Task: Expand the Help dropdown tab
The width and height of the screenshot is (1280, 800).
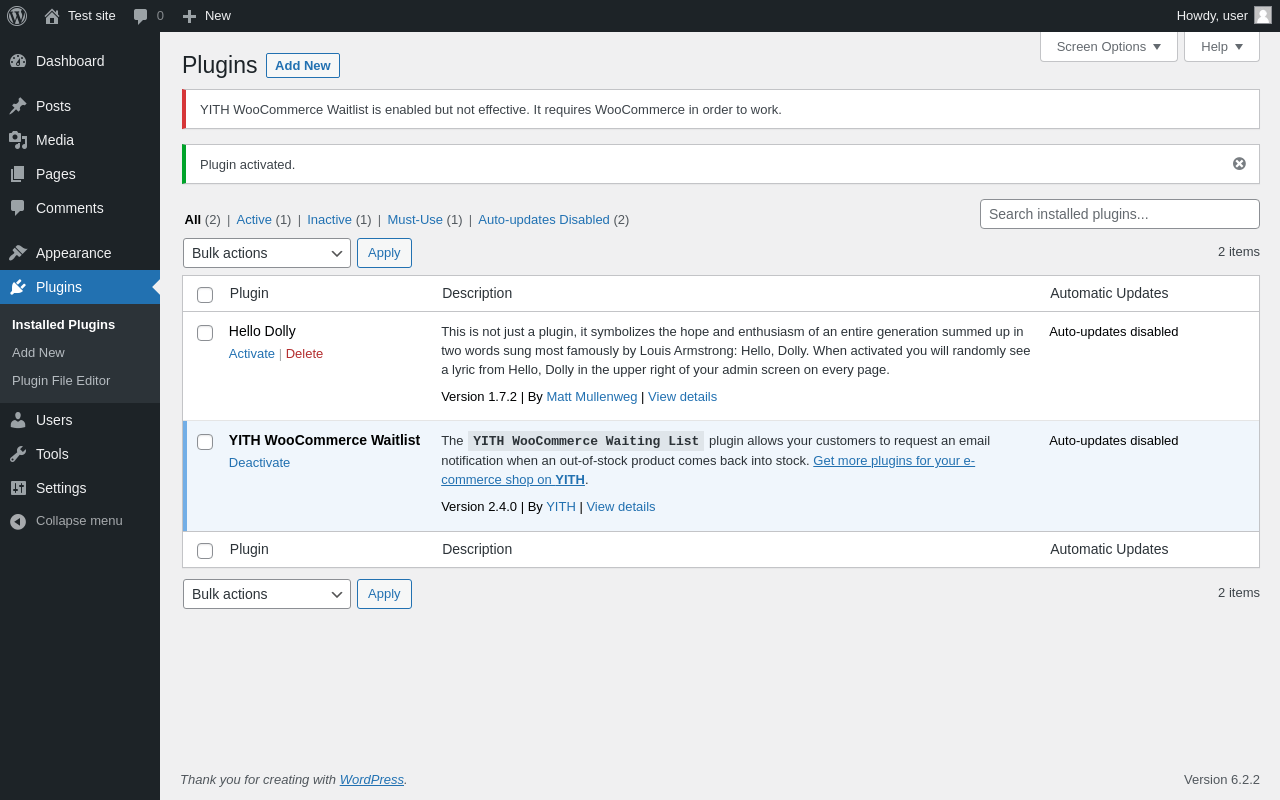Action: pyautogui.click(x=1221, y=46)
